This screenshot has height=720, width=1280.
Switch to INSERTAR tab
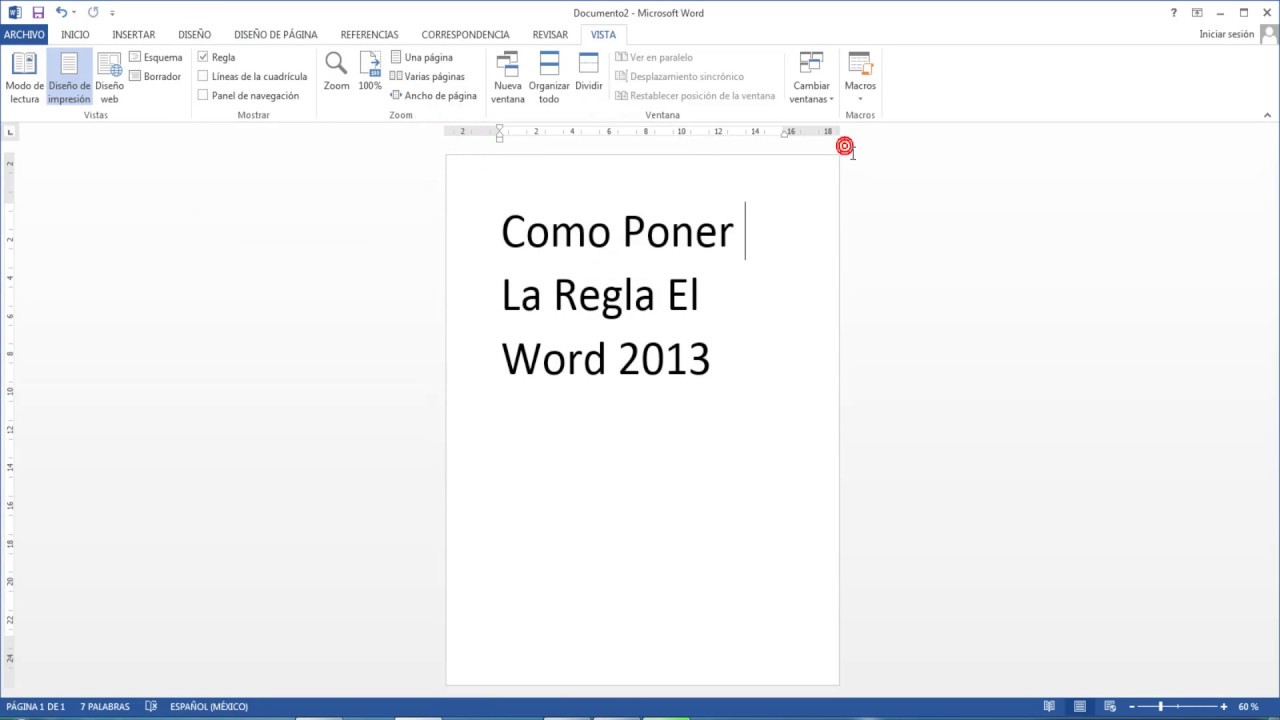click(133, 34)
